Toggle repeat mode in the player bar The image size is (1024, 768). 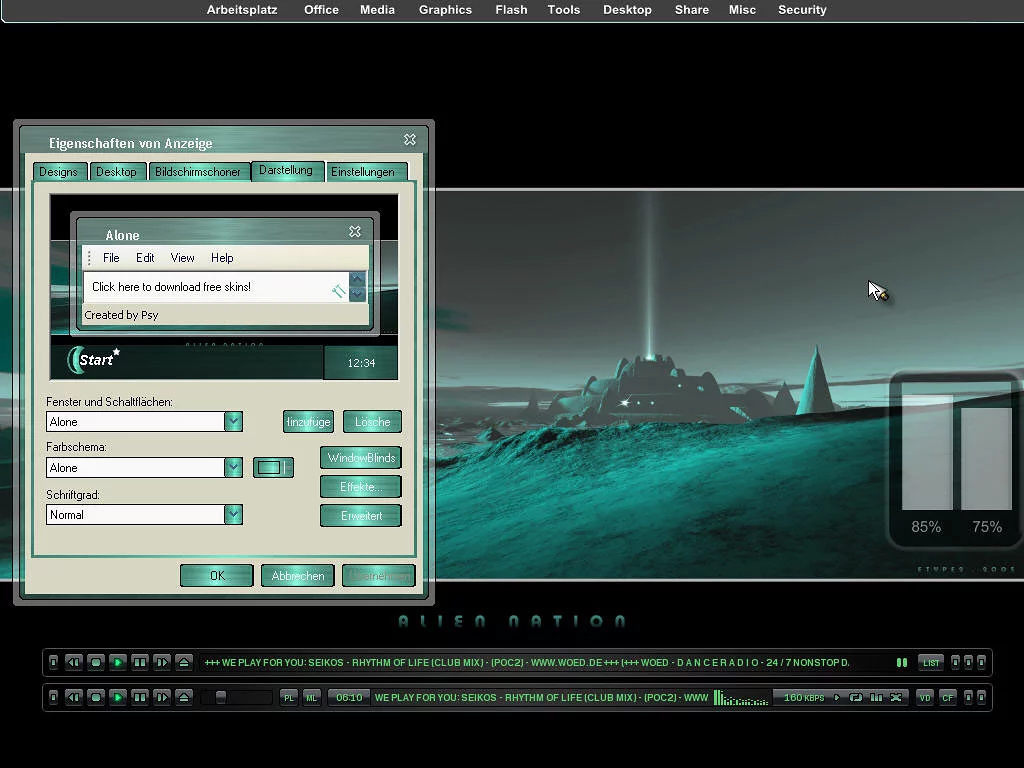click(856, 697)
